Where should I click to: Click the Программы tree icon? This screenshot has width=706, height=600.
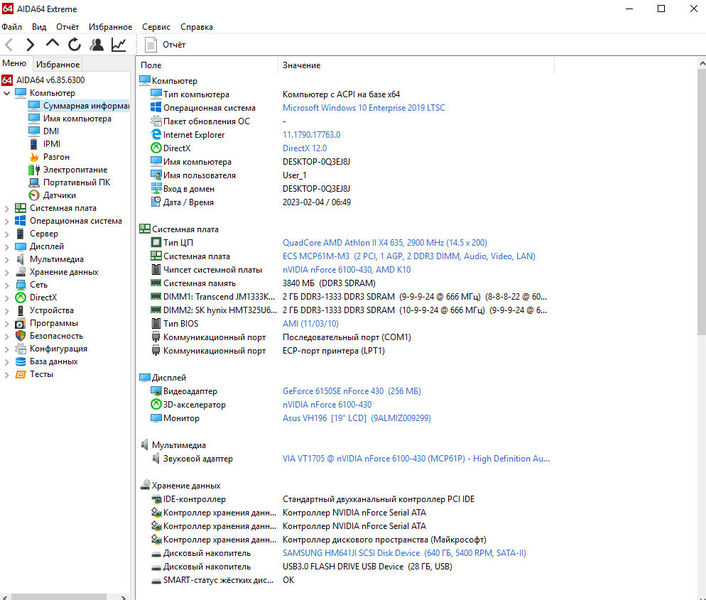(x=20, y=323)
